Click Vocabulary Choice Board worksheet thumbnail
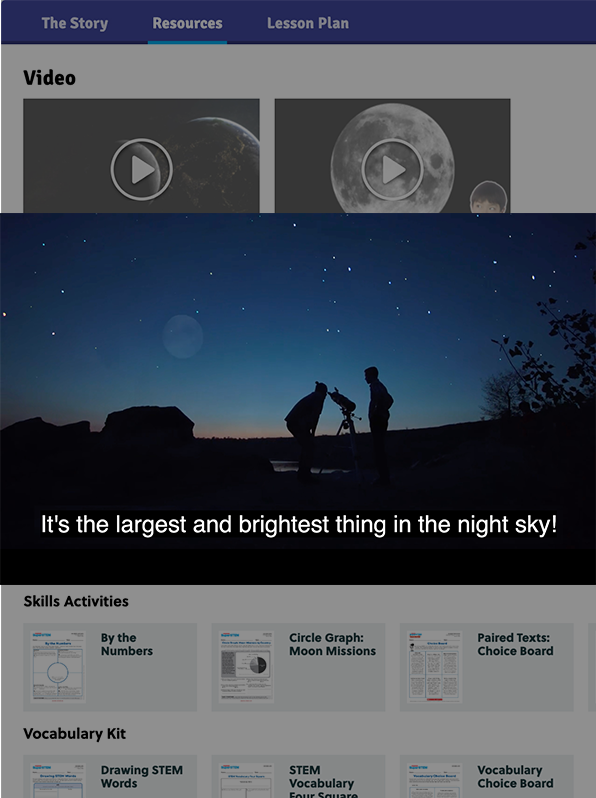Image resolution: width=596 pixels, height=798 pixels. (x=435, y=781)
